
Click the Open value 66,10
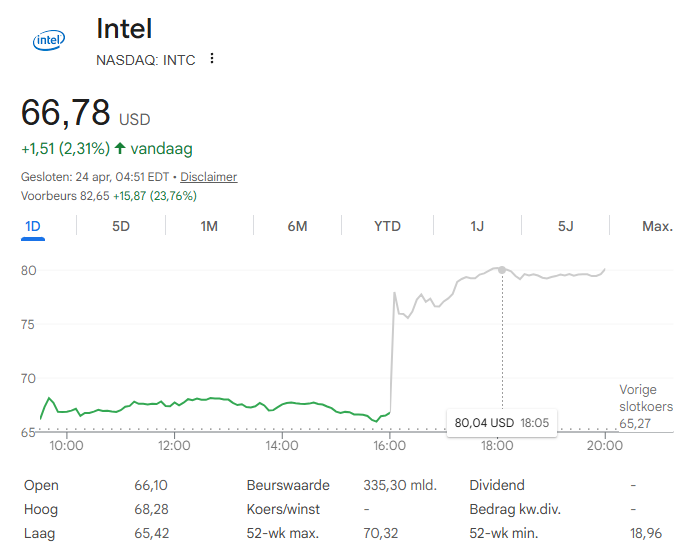pos(151,485)
